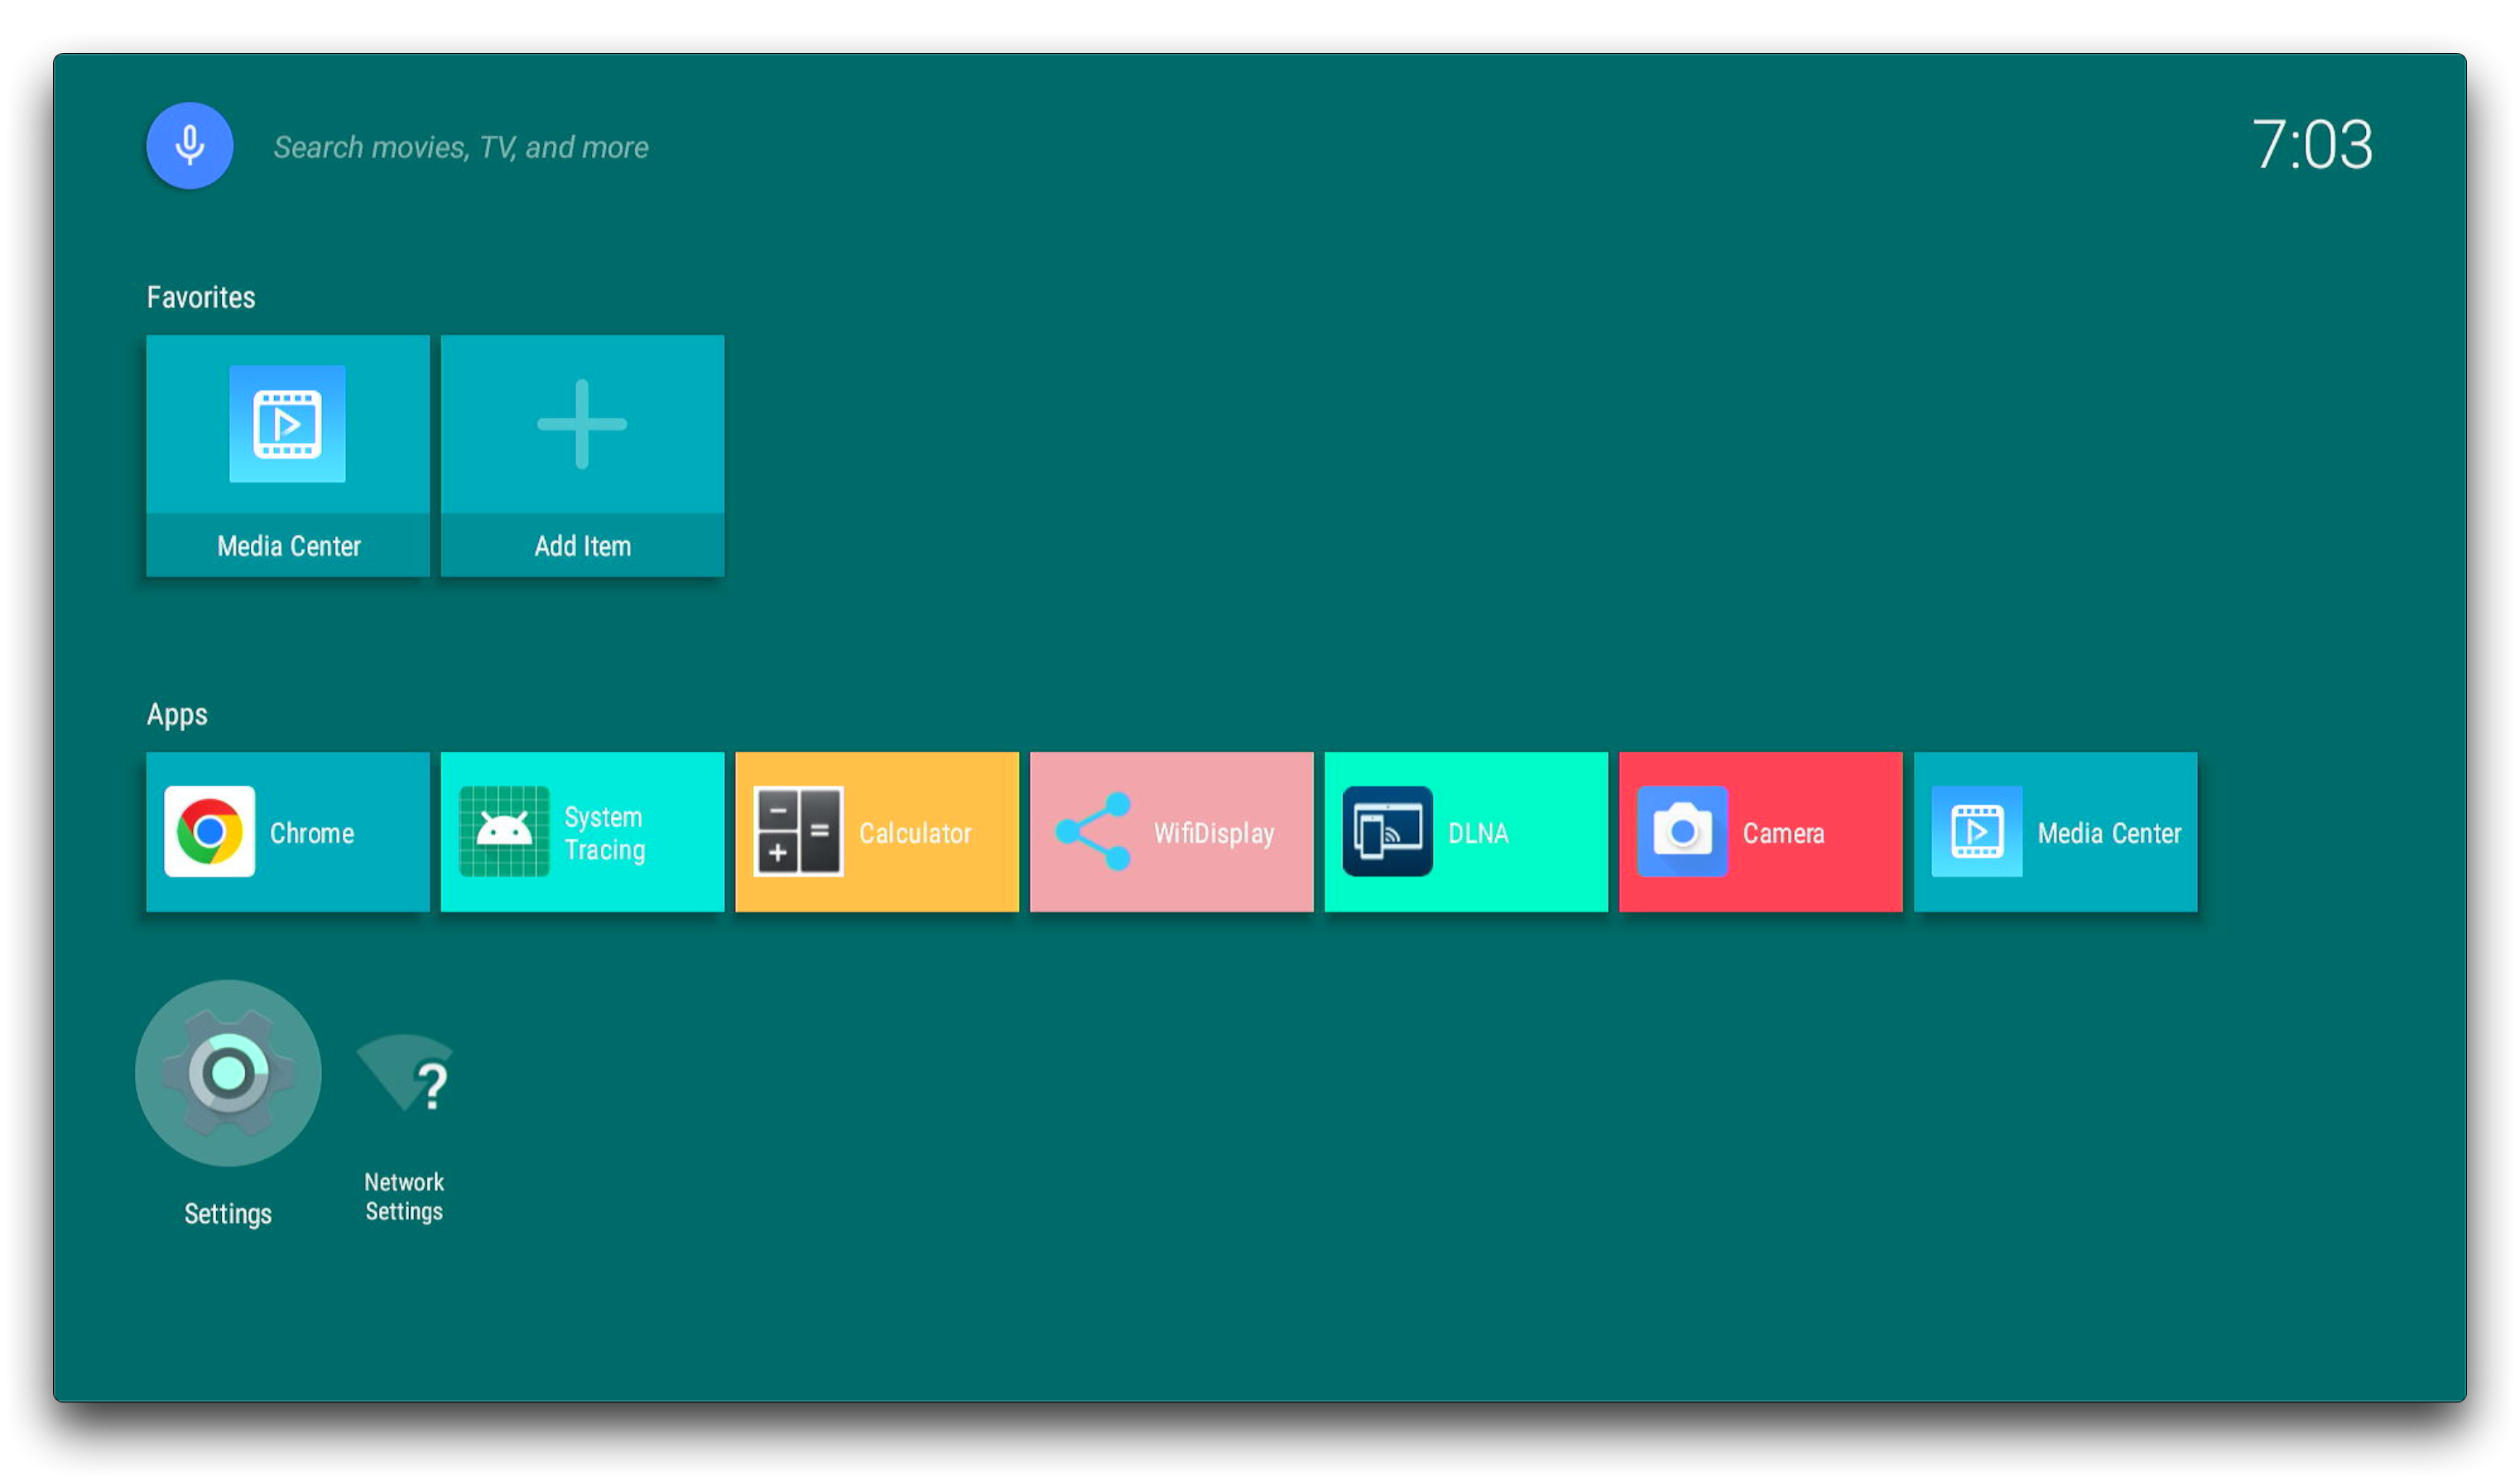Open the WifiDisplay app

coord(1172,832)
